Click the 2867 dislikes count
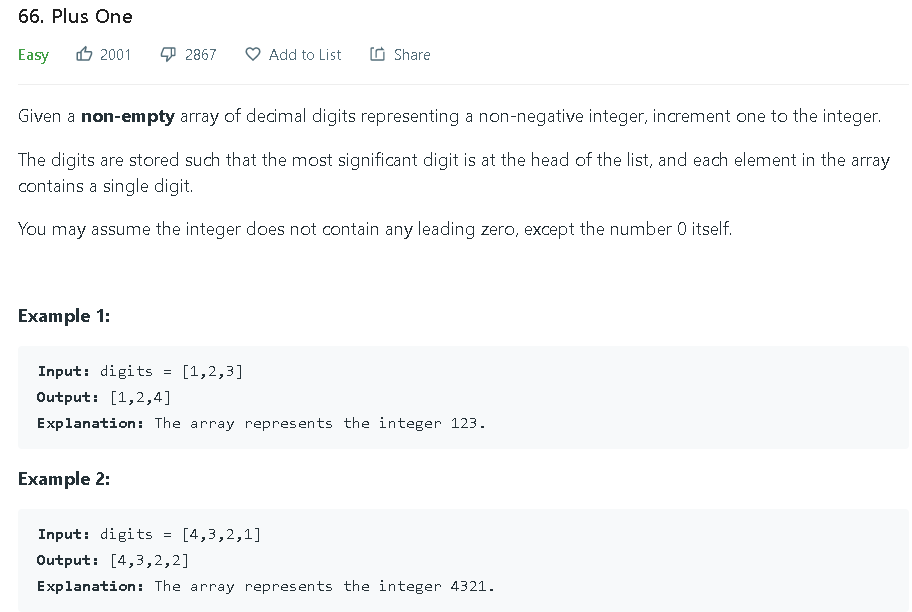The height and width of the screenshot is (612, 912). click(200, 55)
